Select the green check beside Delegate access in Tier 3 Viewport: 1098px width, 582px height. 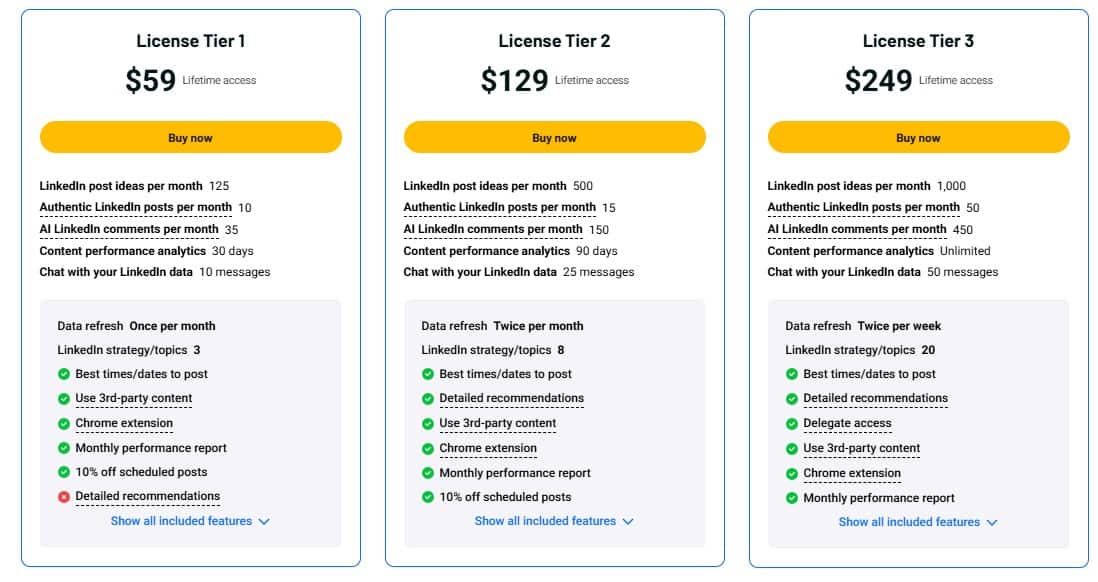point(794,423)
